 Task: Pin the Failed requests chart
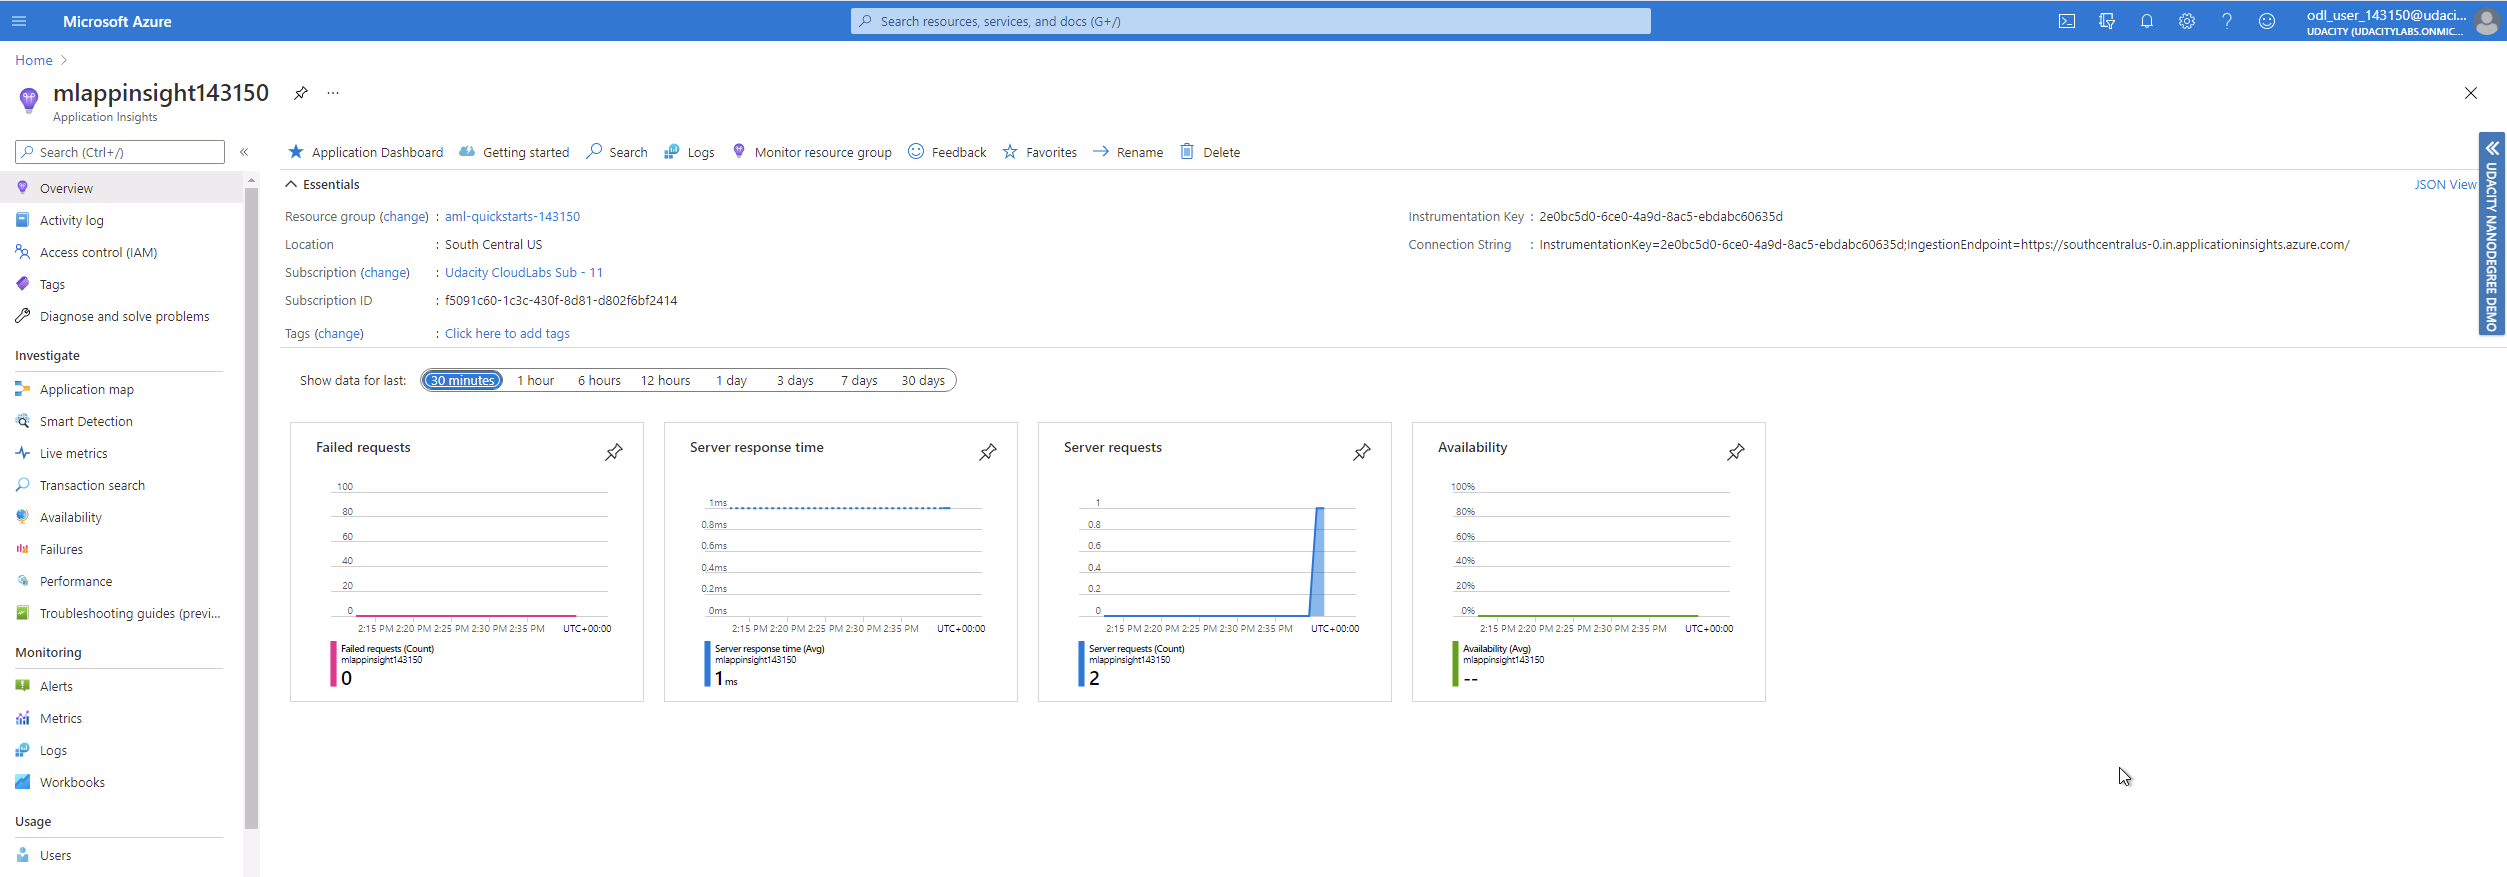(614, 452)
